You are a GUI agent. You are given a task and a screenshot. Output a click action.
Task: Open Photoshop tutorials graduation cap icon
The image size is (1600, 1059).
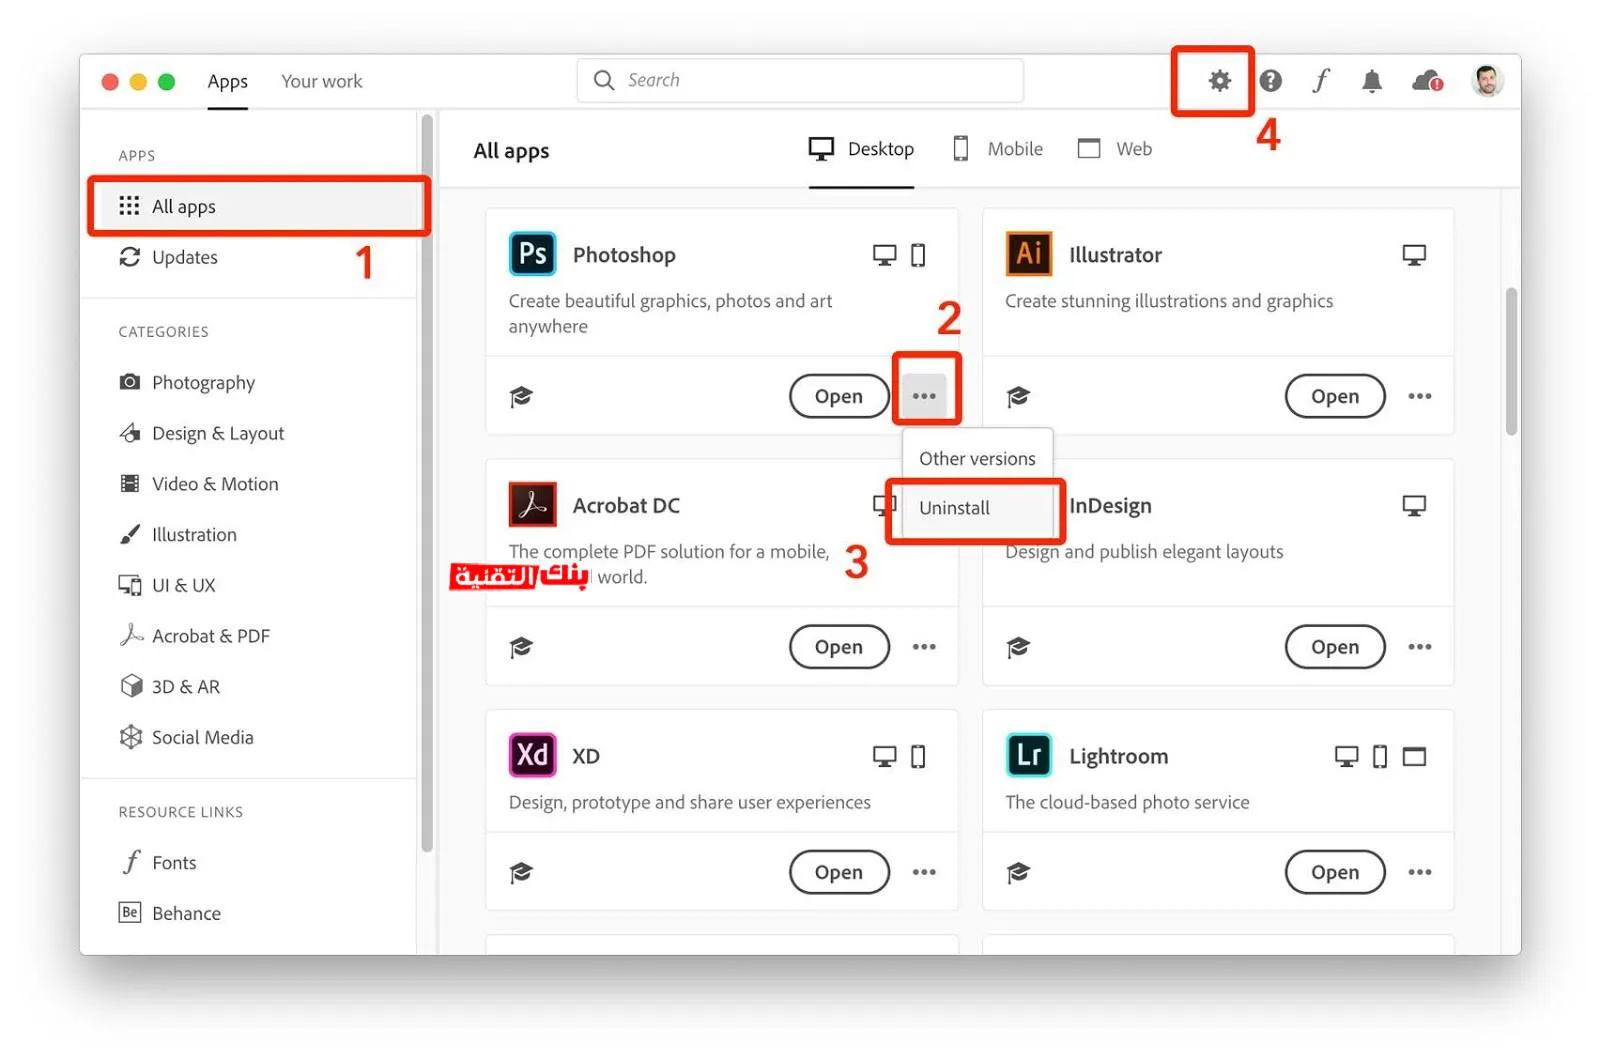(521, 397)
